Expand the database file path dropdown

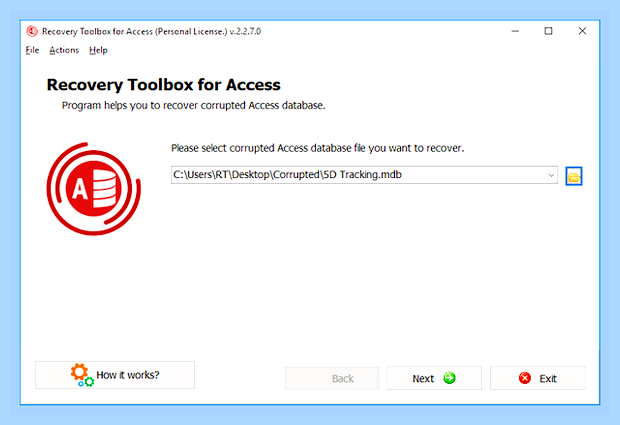(551, 175)
